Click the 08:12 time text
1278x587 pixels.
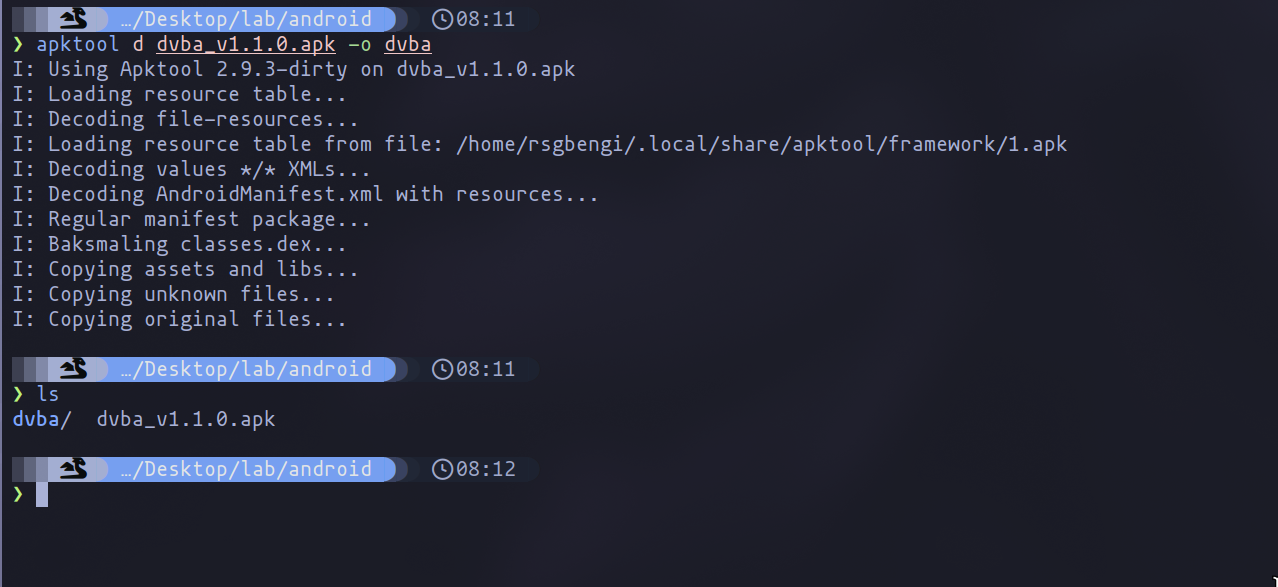point(486,469)
